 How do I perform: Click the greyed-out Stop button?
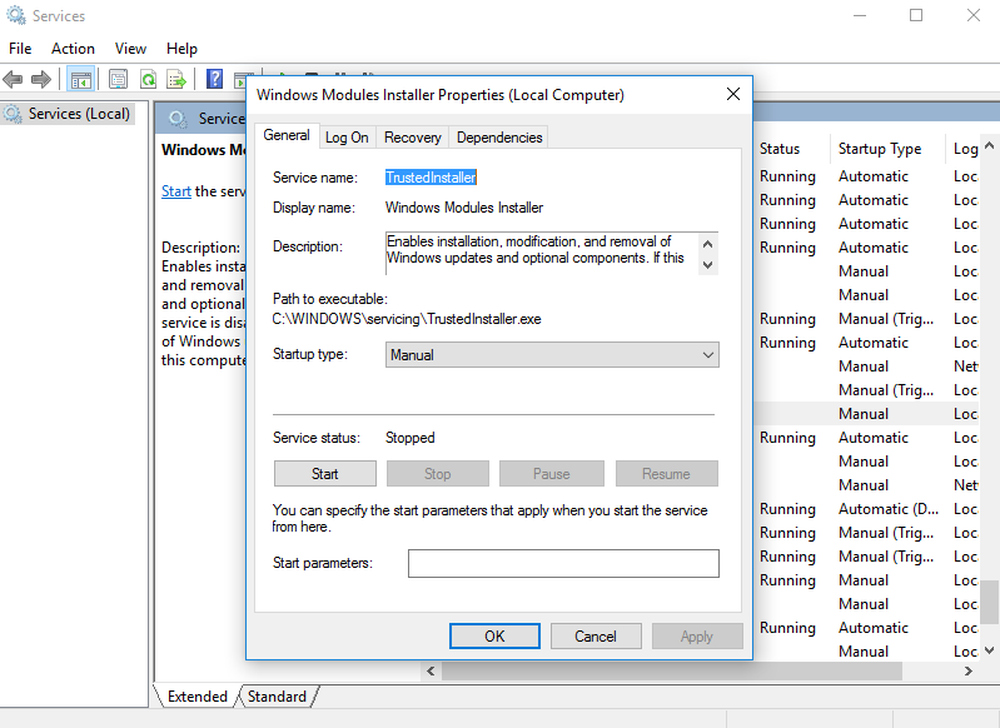(x=438, y=474)
